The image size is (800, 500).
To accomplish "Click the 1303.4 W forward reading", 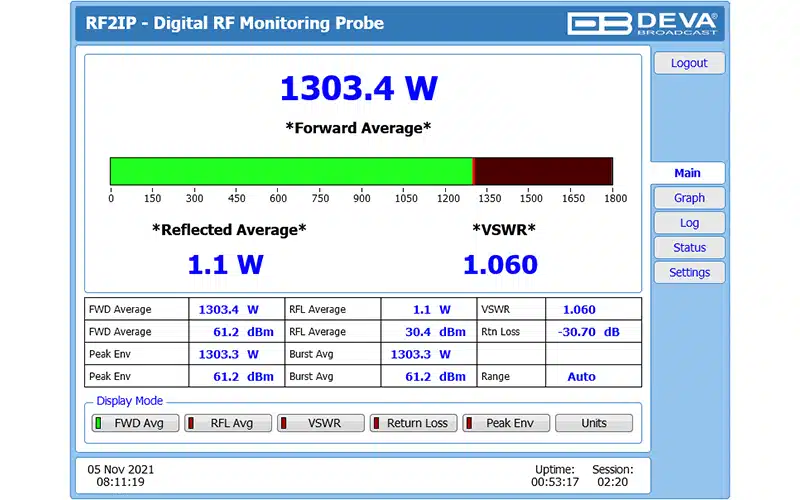I will pyautogui.click(x=359, y=88).
